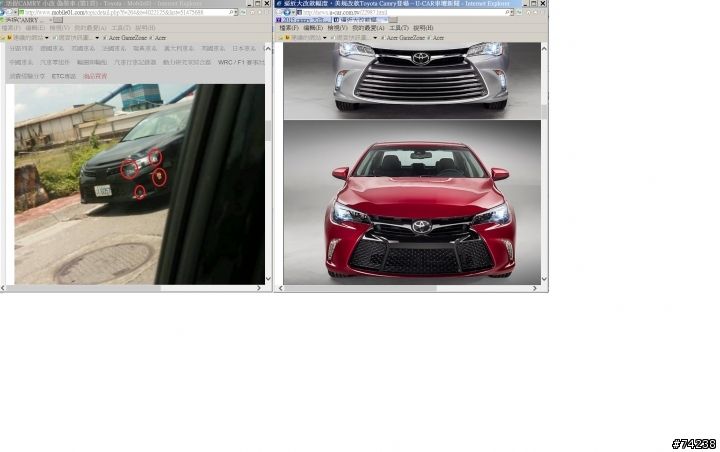Click silver Camry grille image

[412, 80]
